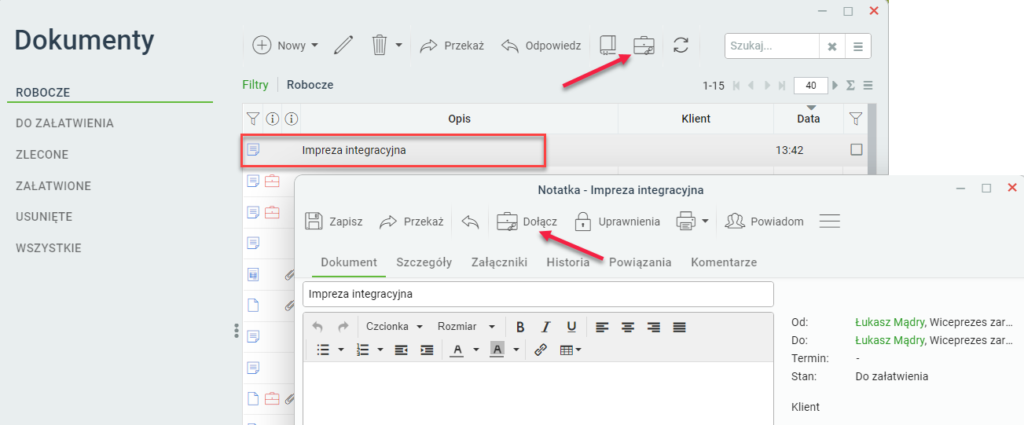This screenshot has width=1024, height=425.
Task: Click the Odpowiedz button
Action: tap(541, 46)
